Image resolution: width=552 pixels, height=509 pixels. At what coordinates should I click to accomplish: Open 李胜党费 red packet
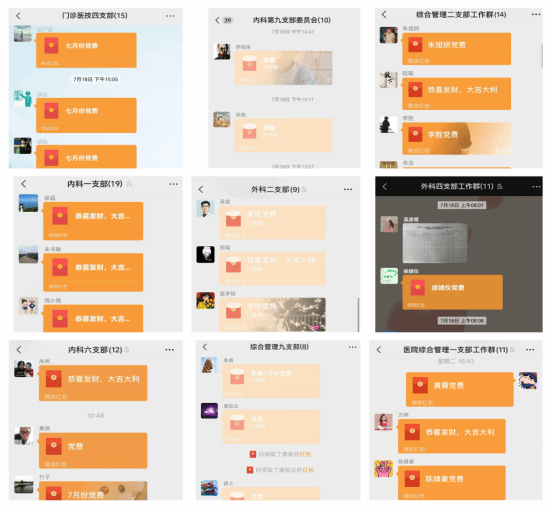[x=456, y=139]
